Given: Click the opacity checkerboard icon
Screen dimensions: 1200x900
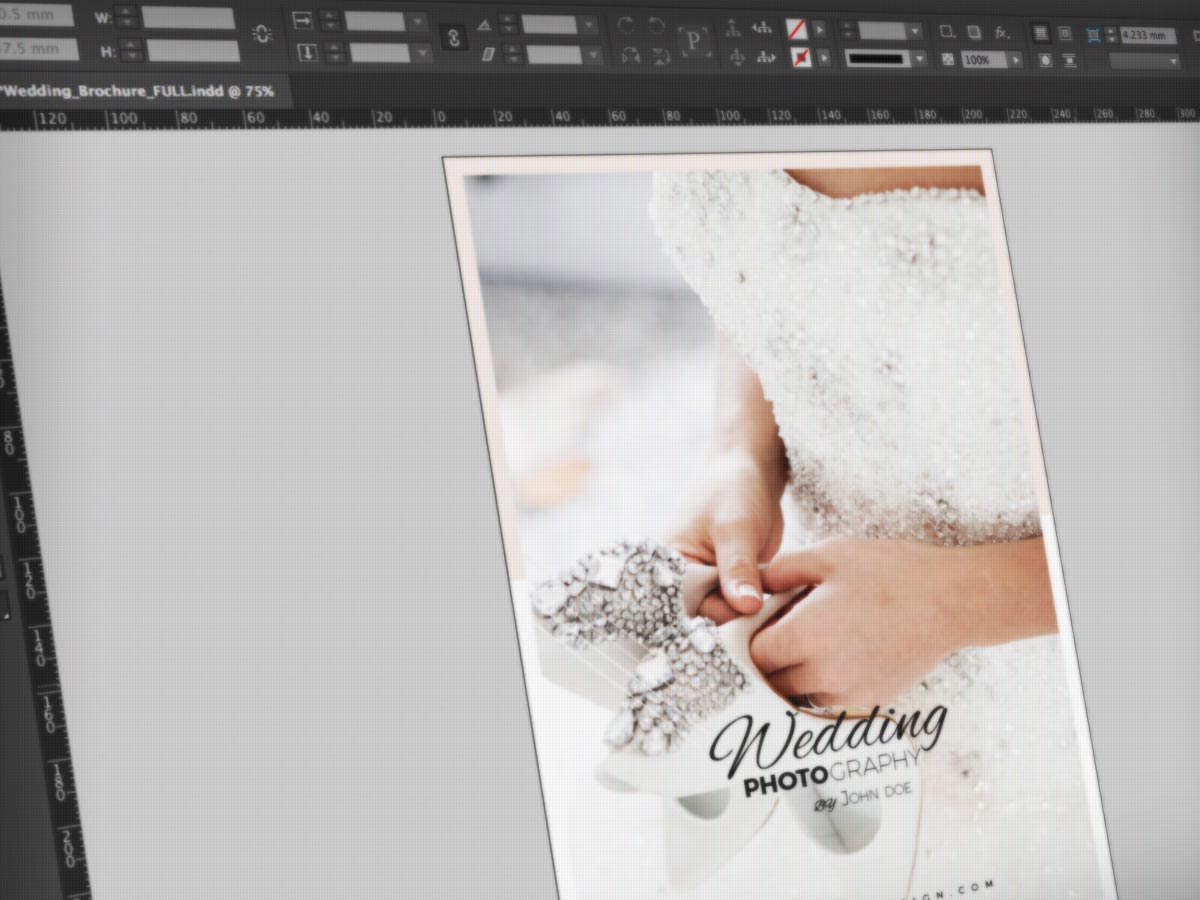Looking at the screenshot, I should tap(948, 60).
